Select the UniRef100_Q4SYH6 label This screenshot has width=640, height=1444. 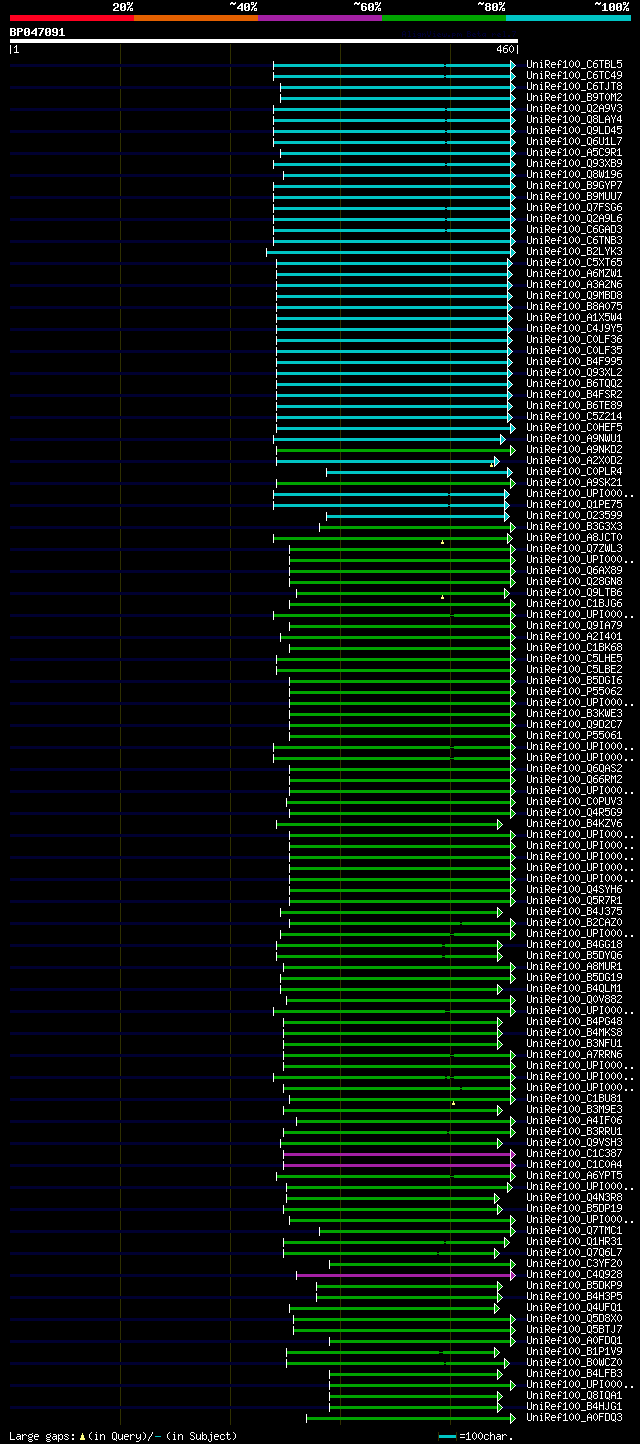574,889
